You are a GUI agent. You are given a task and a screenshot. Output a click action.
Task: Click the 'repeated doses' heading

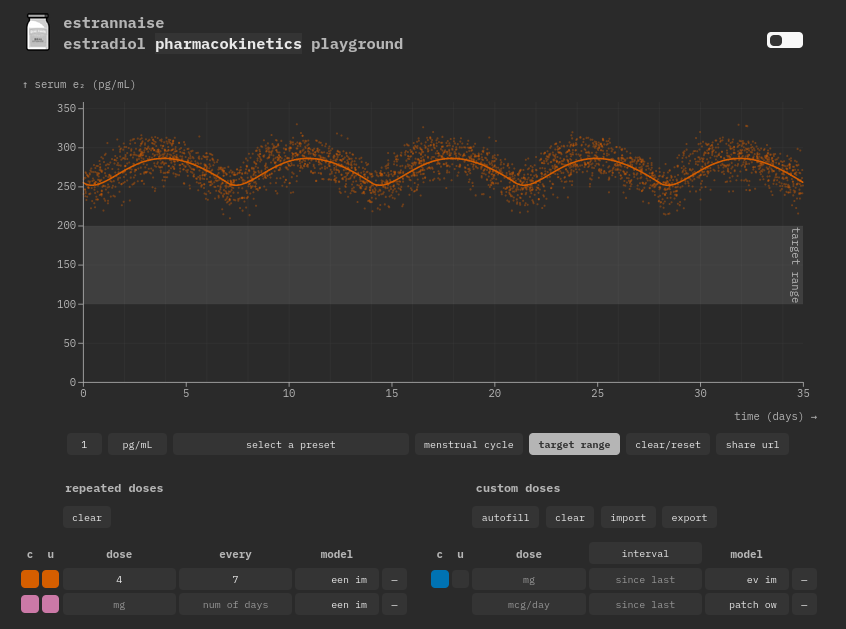pos(114,488)
